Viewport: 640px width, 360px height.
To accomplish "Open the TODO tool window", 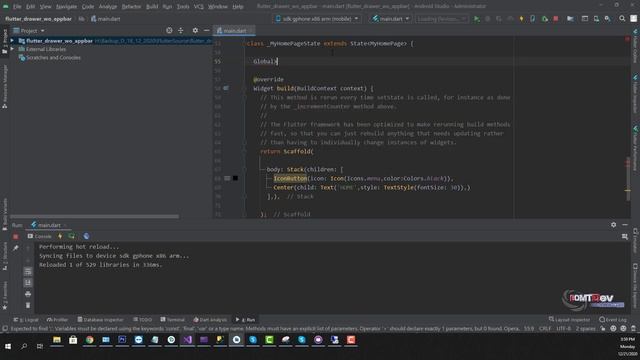I will (142, 320).
